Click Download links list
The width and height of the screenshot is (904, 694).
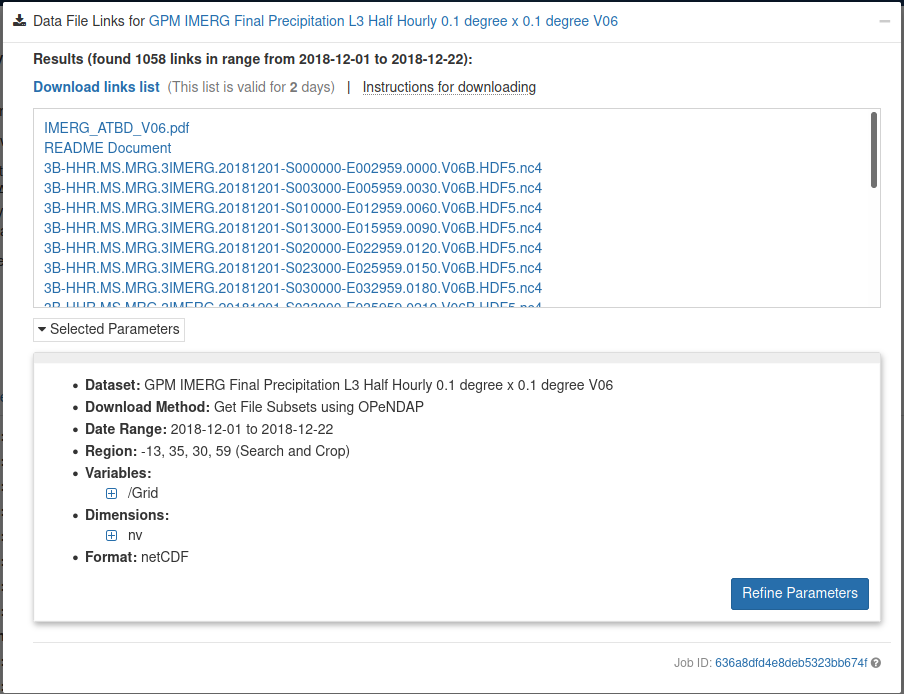(96, 87)
